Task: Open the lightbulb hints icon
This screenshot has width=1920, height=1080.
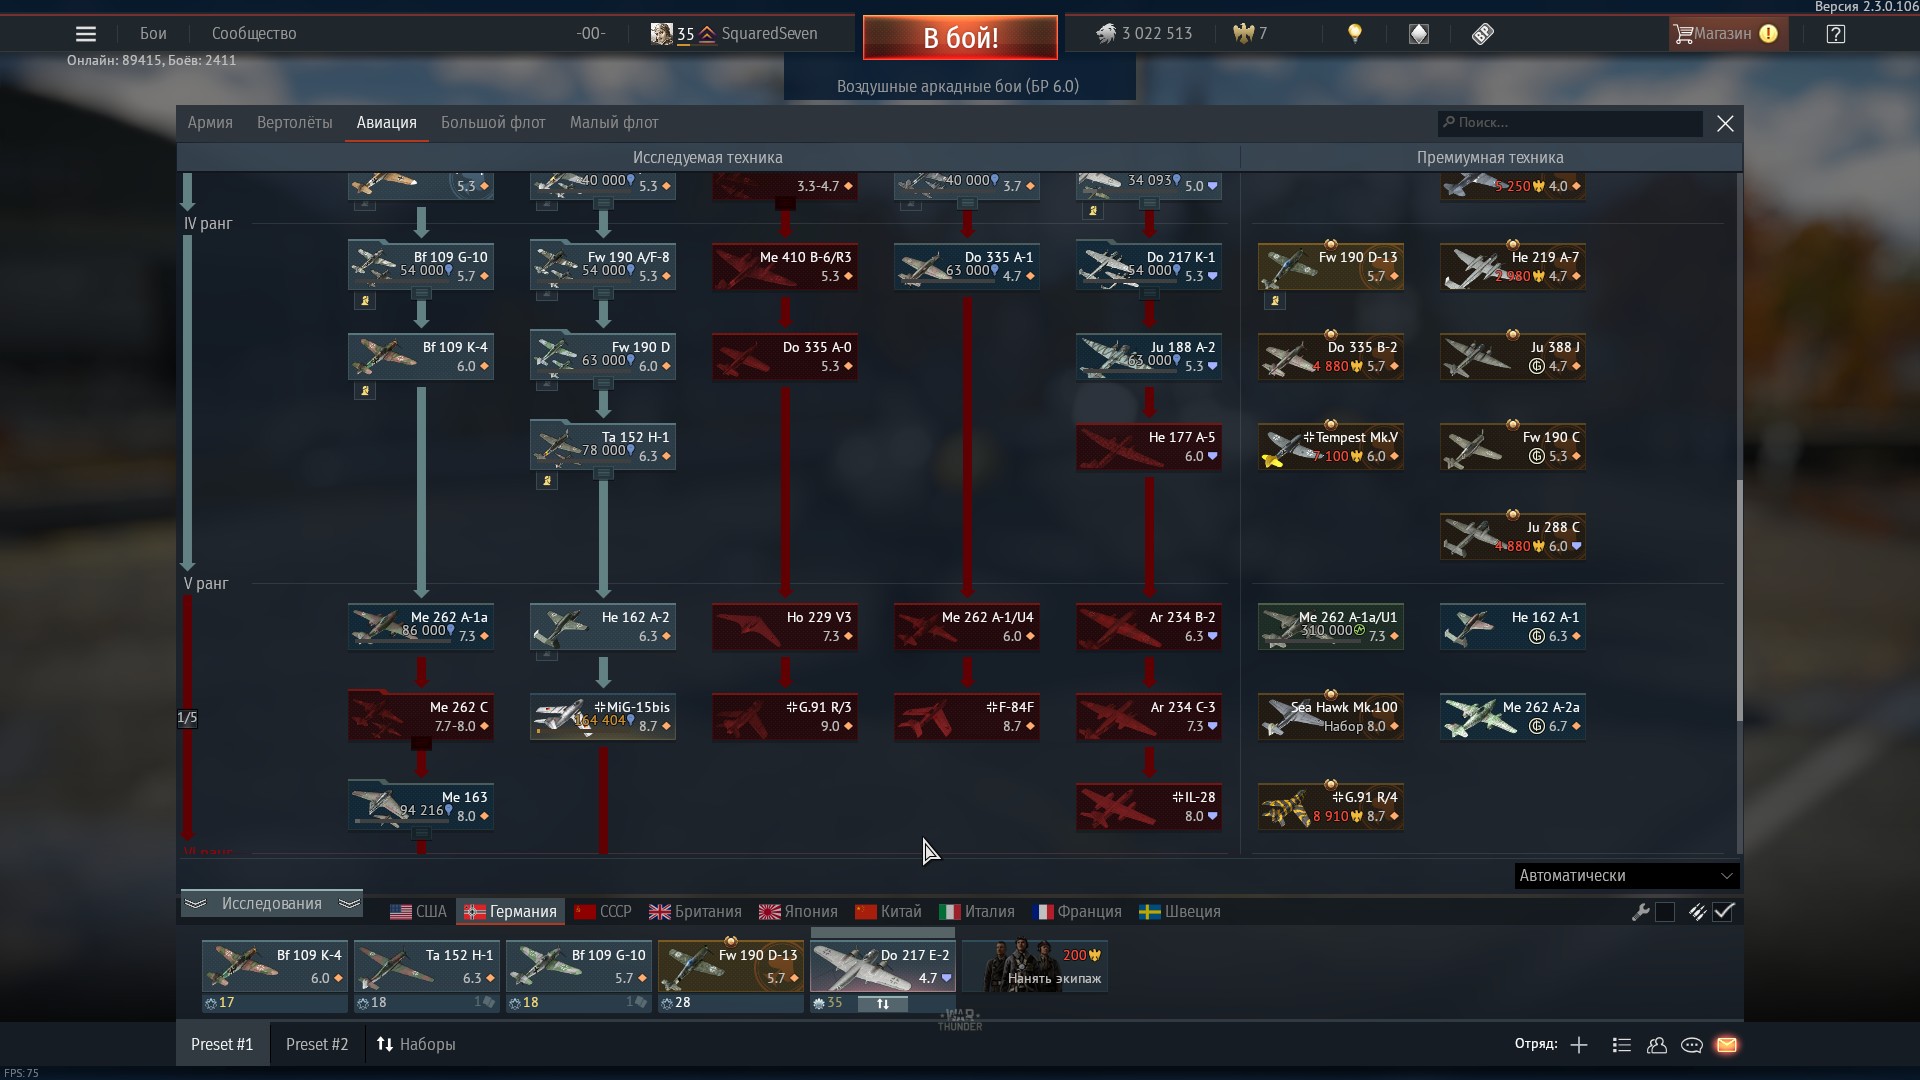Action: [x=1355, y=34]
